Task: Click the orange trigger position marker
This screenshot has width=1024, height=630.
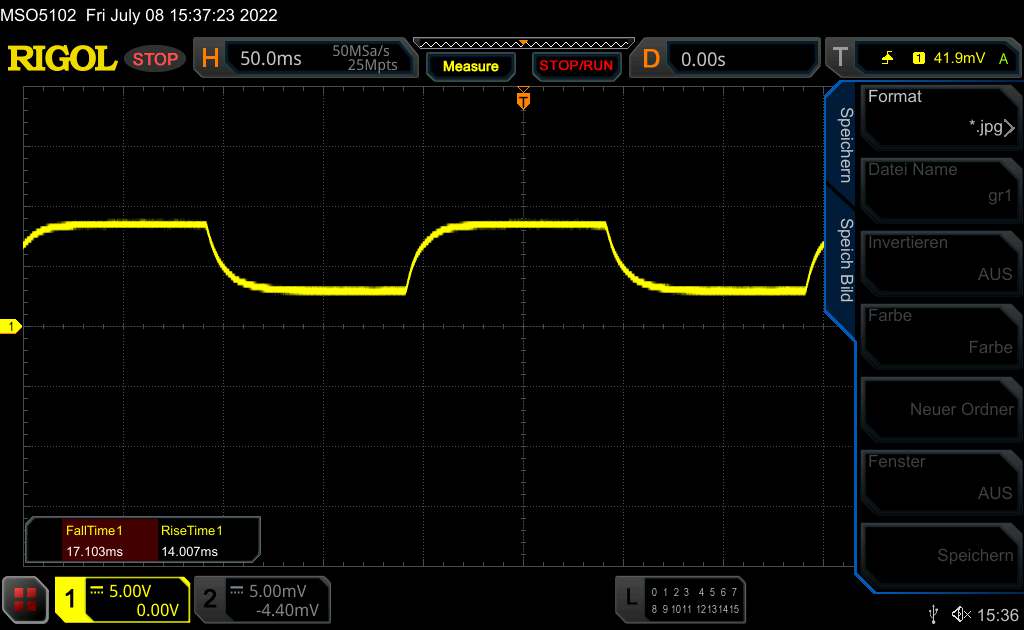Action: point(522,99)
